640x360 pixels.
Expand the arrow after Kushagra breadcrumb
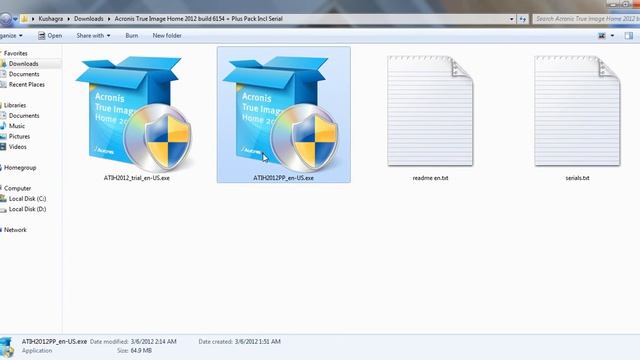68,19
